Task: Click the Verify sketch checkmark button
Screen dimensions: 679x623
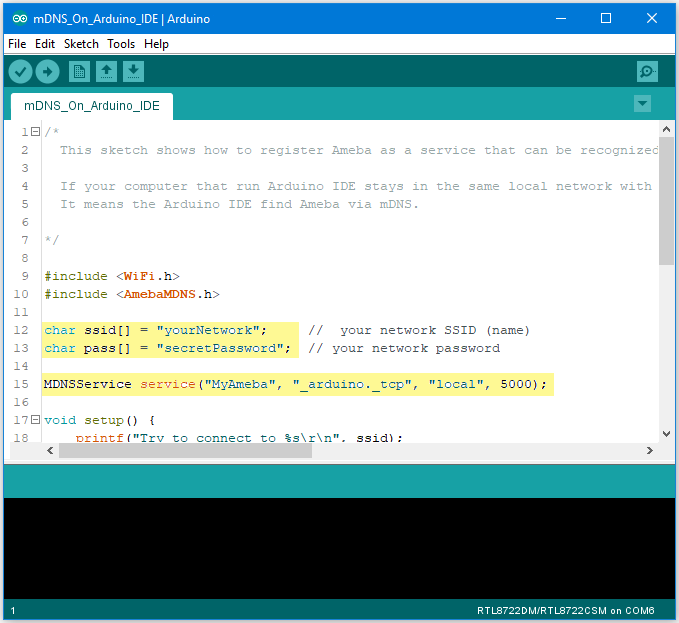Action: pyautogui.click(x=20, y=71)
